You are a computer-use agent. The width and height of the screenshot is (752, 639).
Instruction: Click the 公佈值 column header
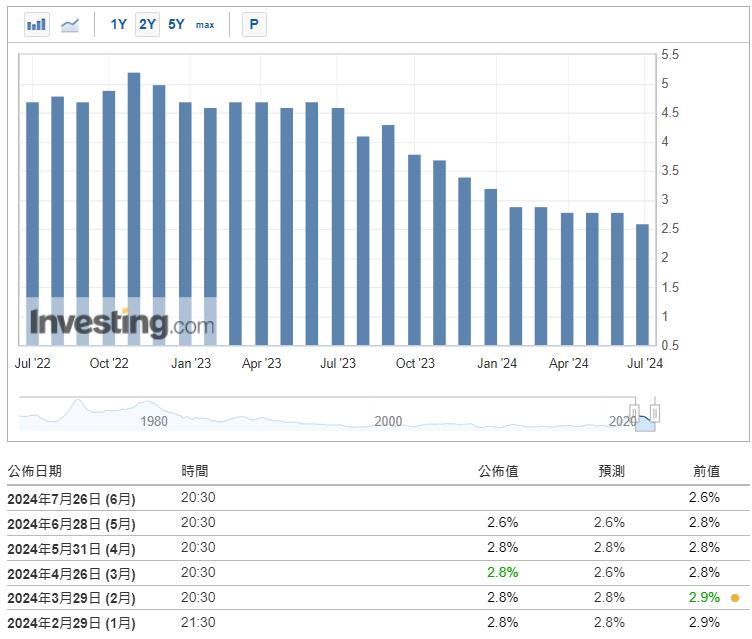pos(498,471)
